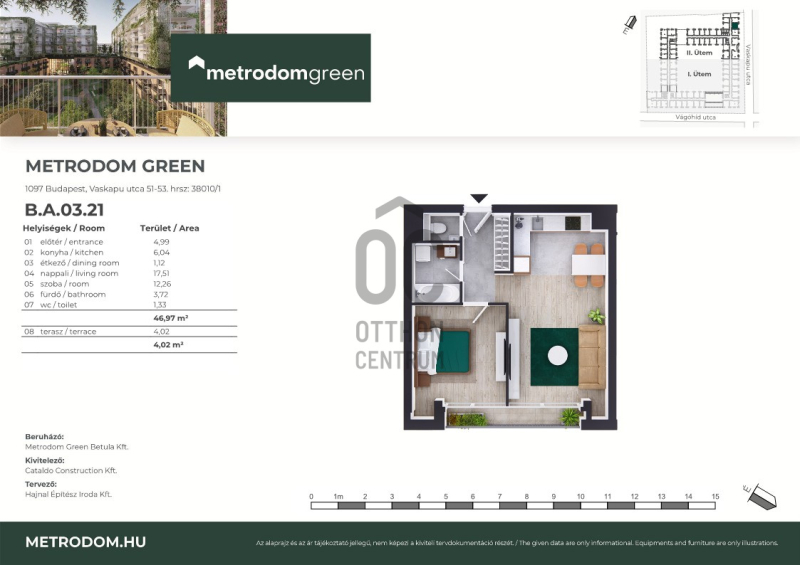Image resolution: width=800 pixels, height=565 pixels.
Task: Click the site plan map thumbnail
Action: 699,68
